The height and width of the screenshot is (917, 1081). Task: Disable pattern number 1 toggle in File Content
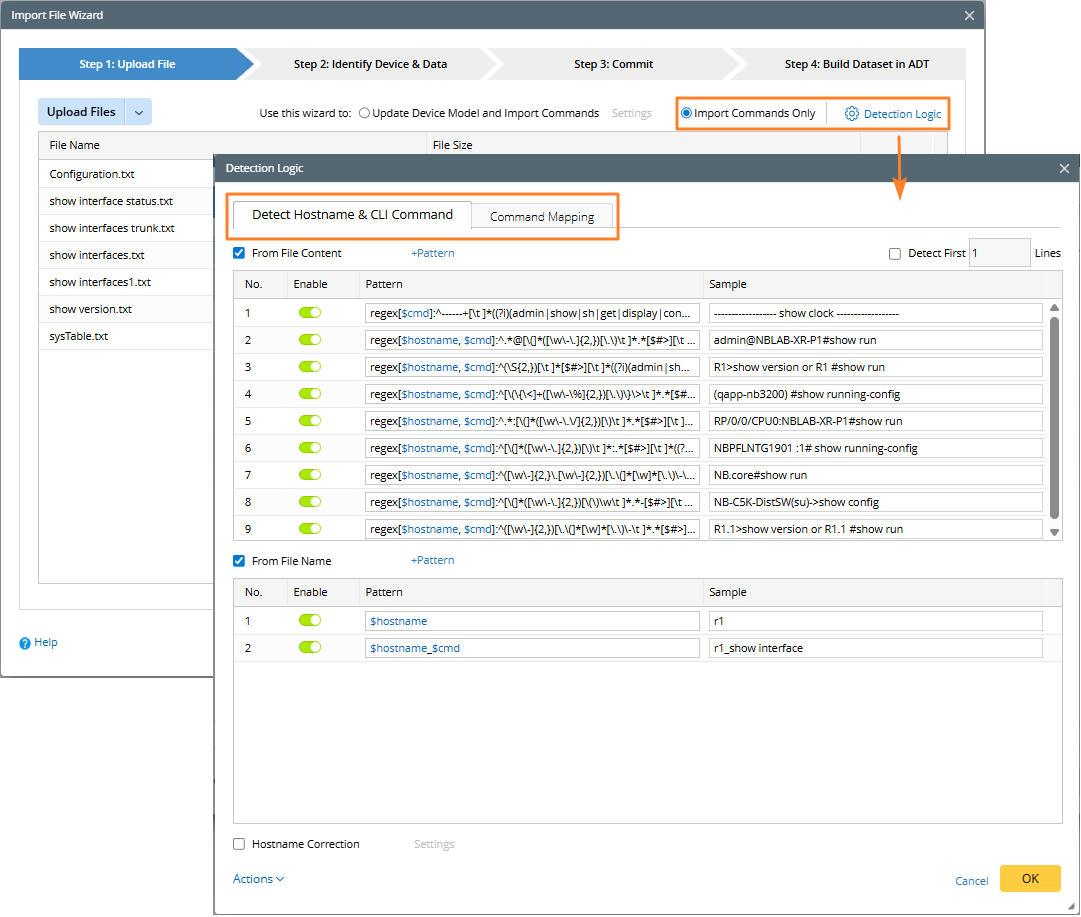[310, 313]
